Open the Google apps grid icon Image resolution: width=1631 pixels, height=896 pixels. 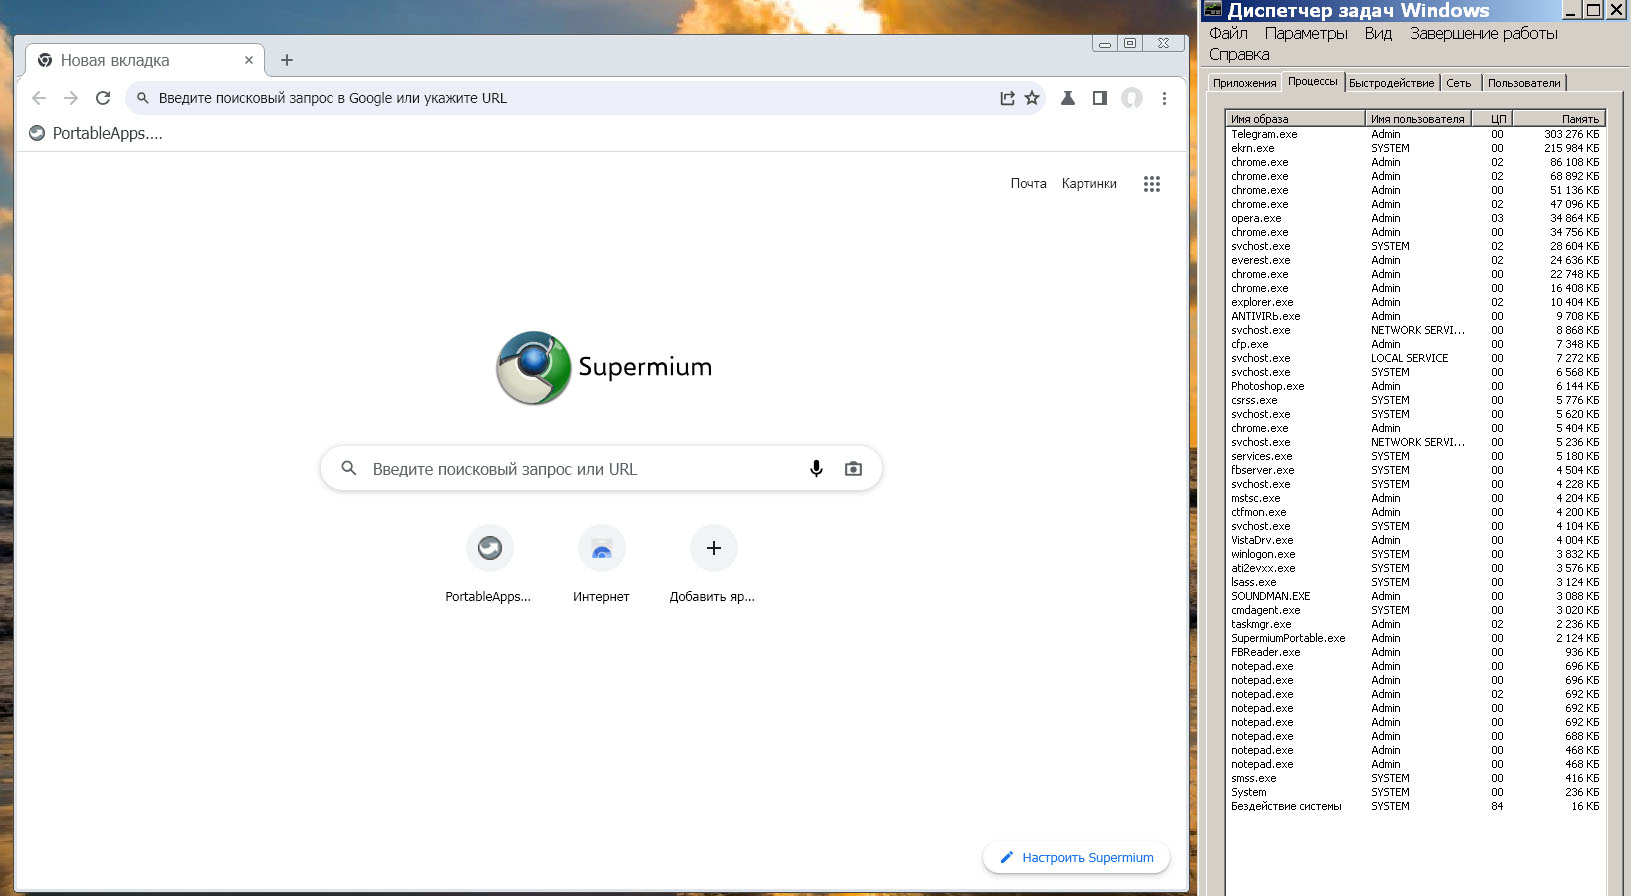pos(1152,184)
